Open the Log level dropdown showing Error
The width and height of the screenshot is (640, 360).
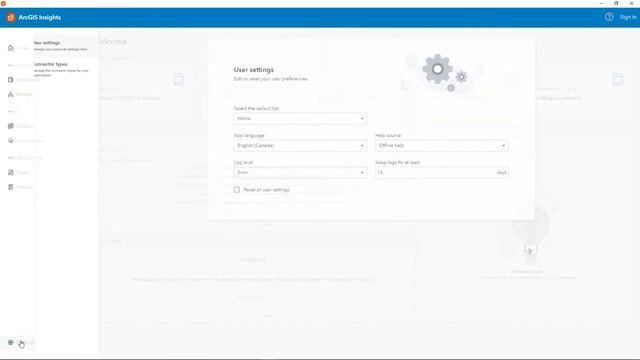point(300,173)
